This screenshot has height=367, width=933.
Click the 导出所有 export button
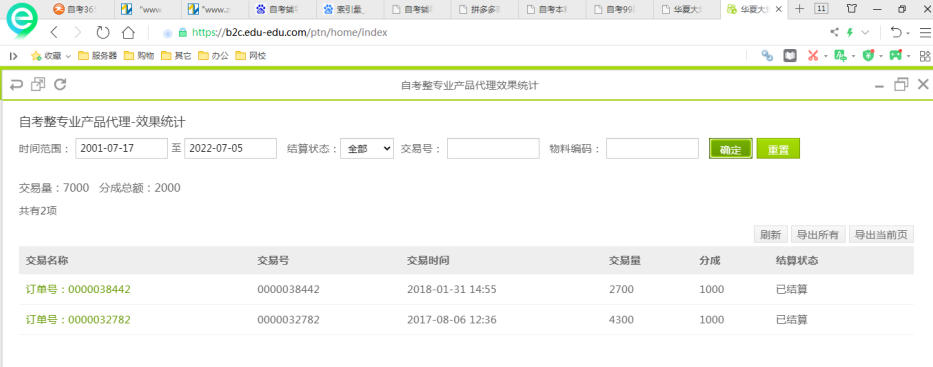(818, 235)
